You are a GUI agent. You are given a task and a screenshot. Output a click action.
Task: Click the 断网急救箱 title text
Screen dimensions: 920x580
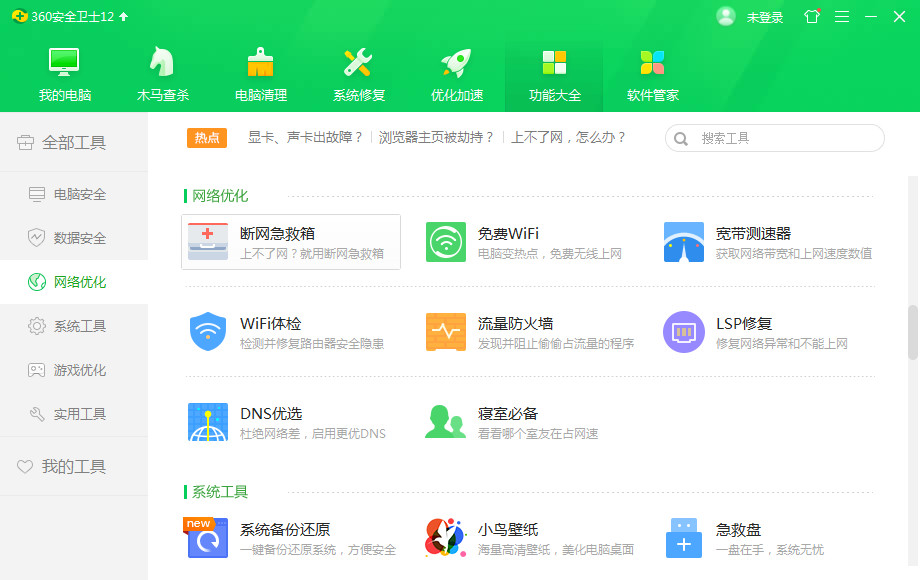pos(278,233)
